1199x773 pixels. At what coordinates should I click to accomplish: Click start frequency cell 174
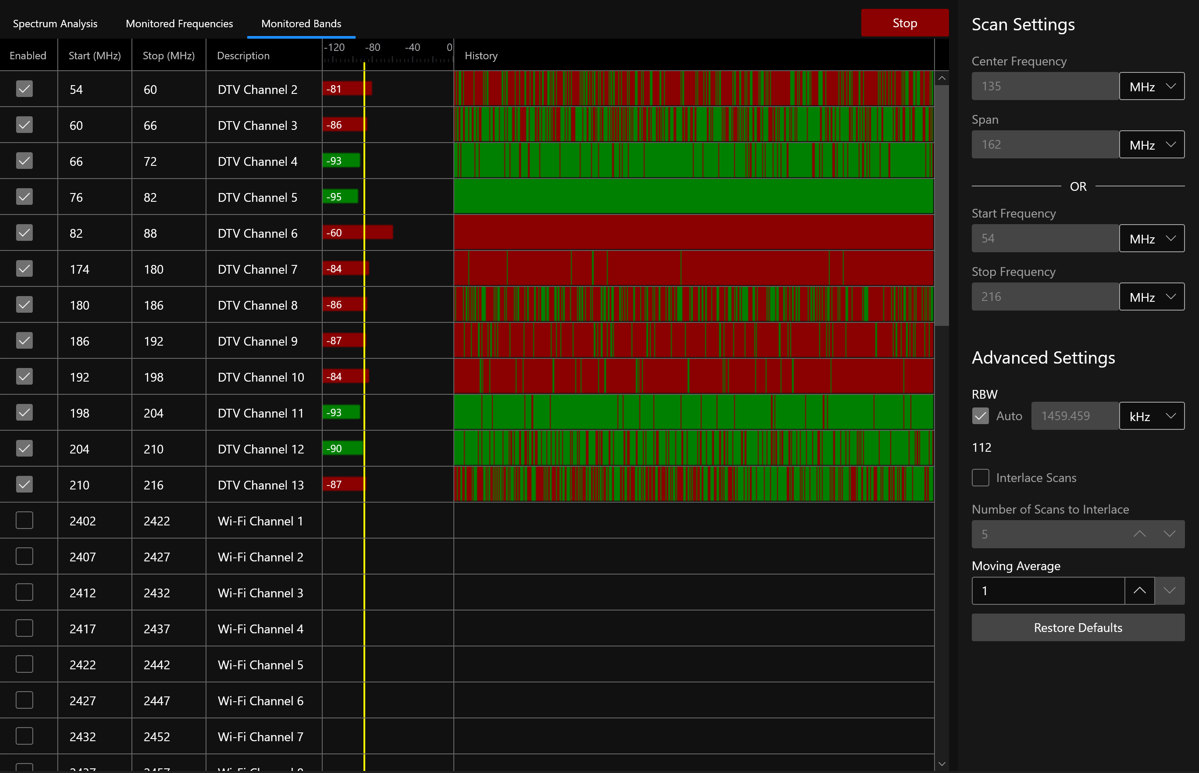[94, 268]
